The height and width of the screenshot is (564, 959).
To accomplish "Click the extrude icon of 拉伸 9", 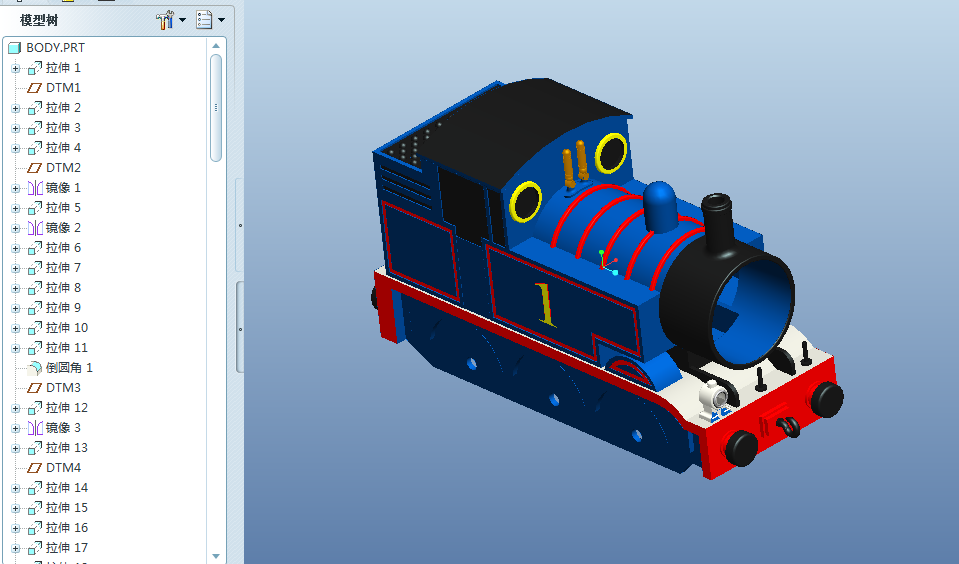I will 35,308.
